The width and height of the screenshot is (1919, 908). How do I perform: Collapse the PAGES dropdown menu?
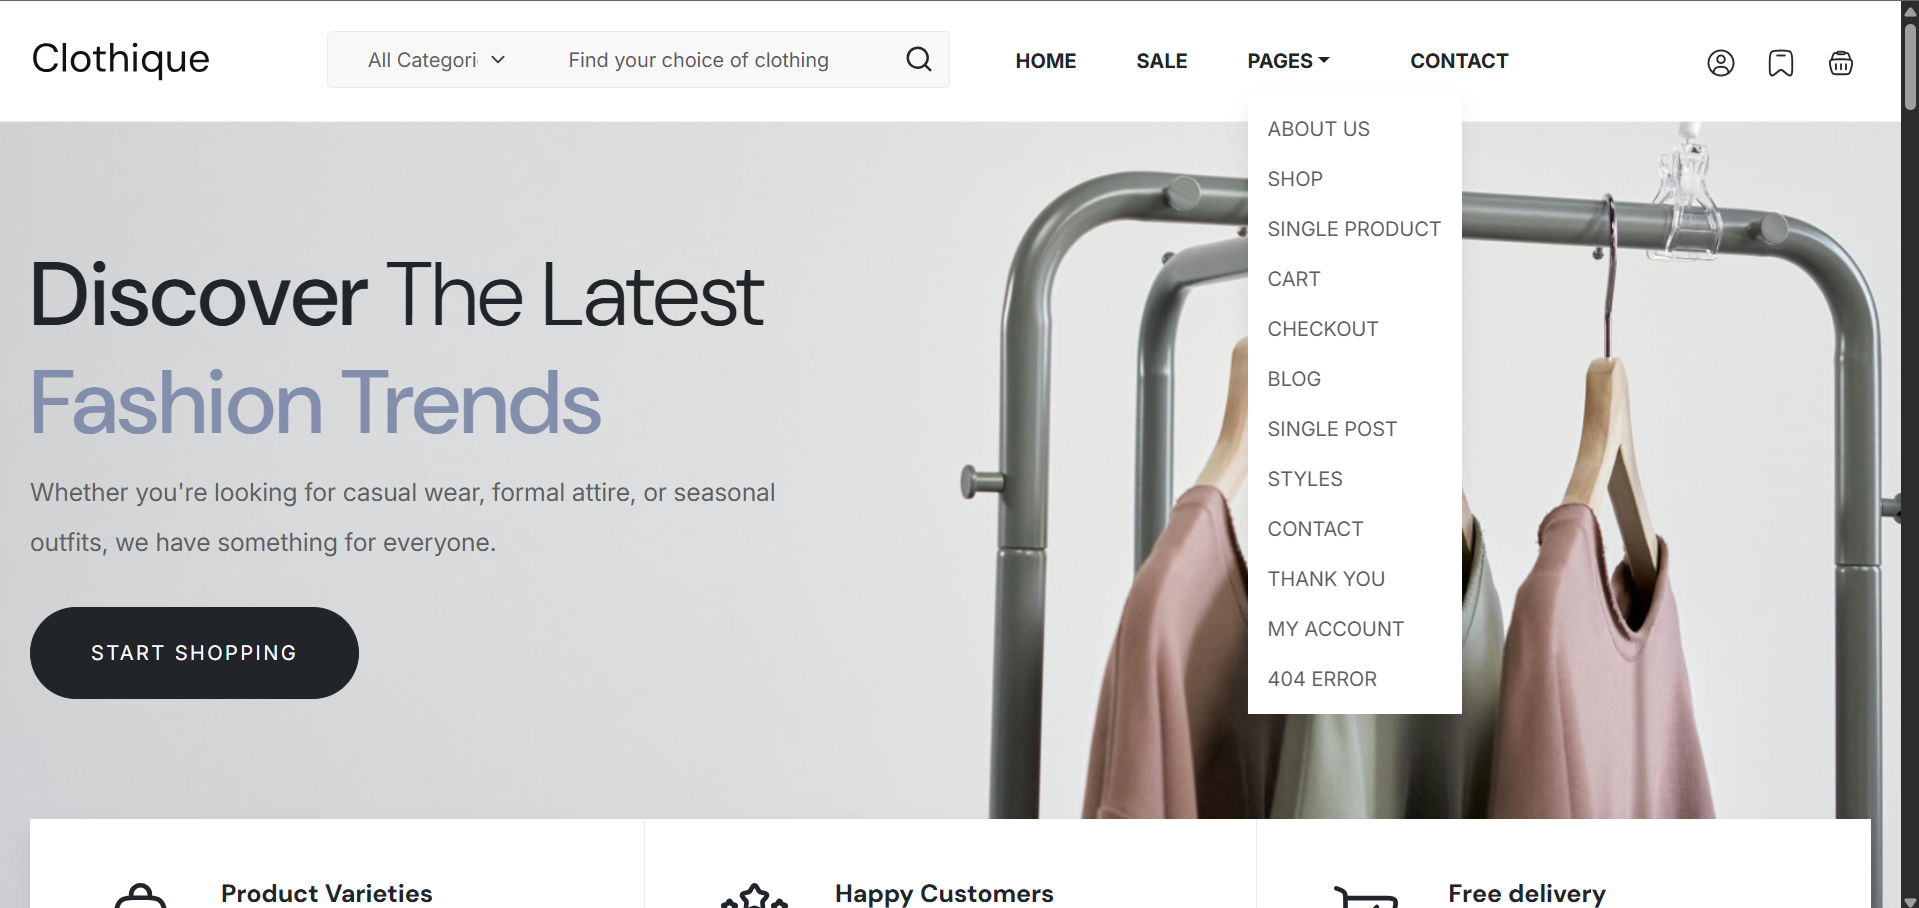click(x=1288, y=61)
